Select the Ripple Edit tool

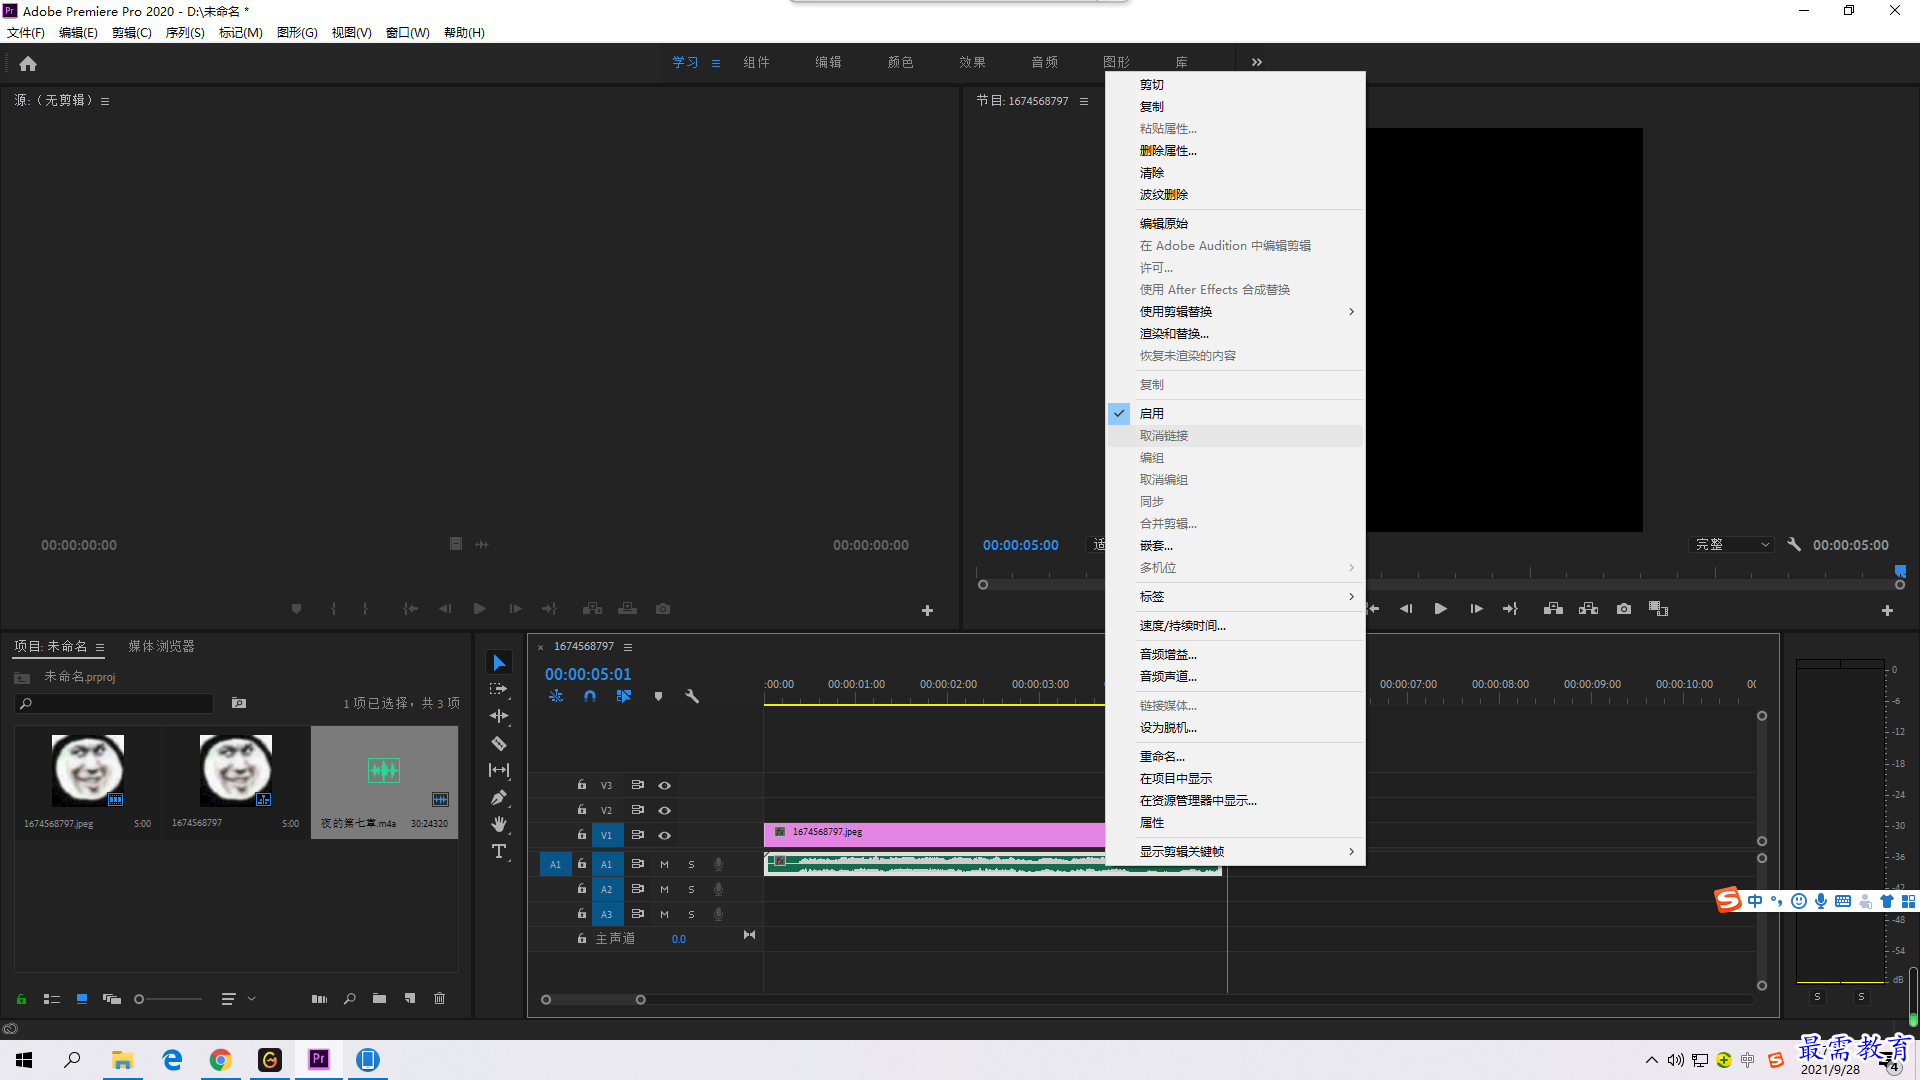(x=499, y=716)
